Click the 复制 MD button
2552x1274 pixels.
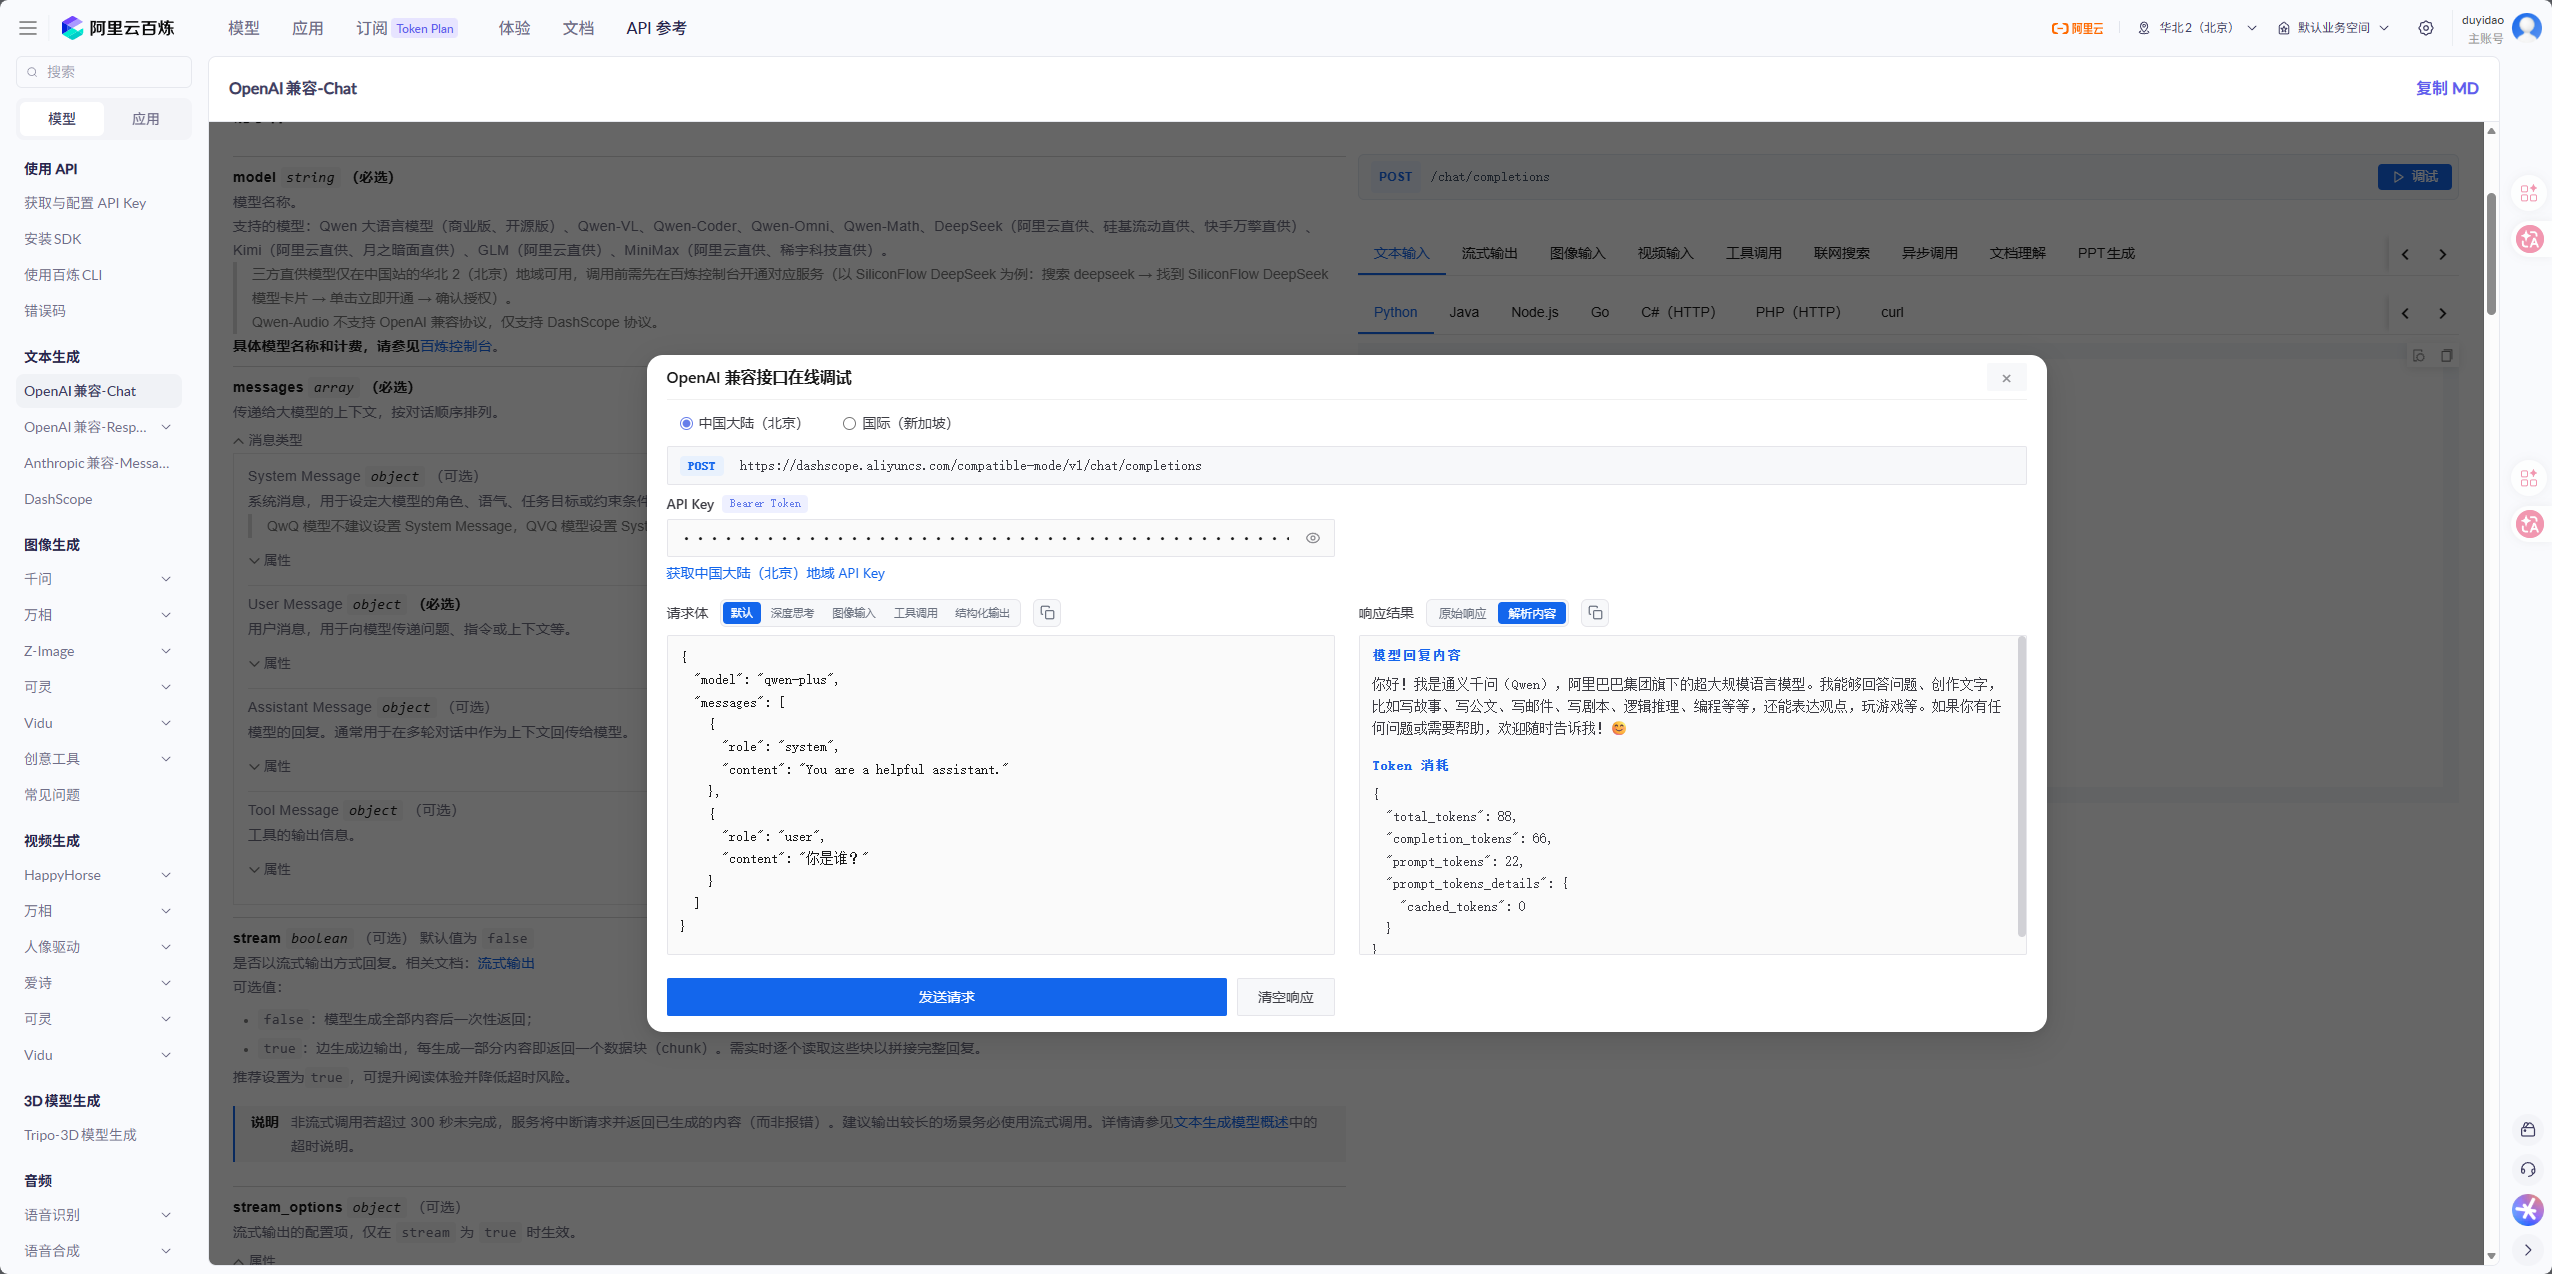click(2448, 88)
